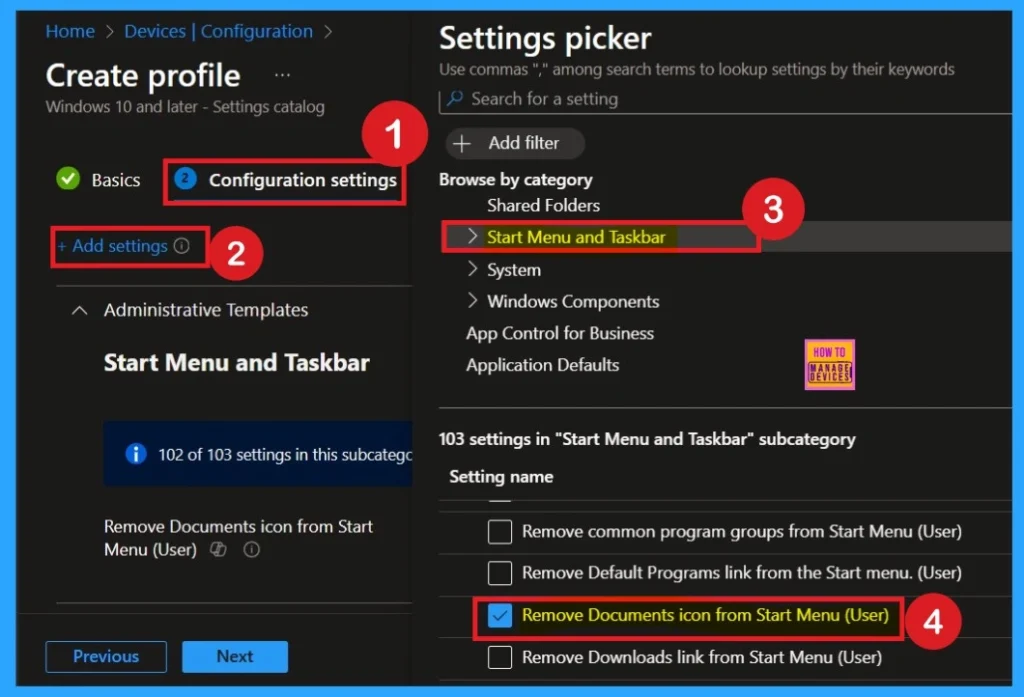Expand the System category

point(471,269)
